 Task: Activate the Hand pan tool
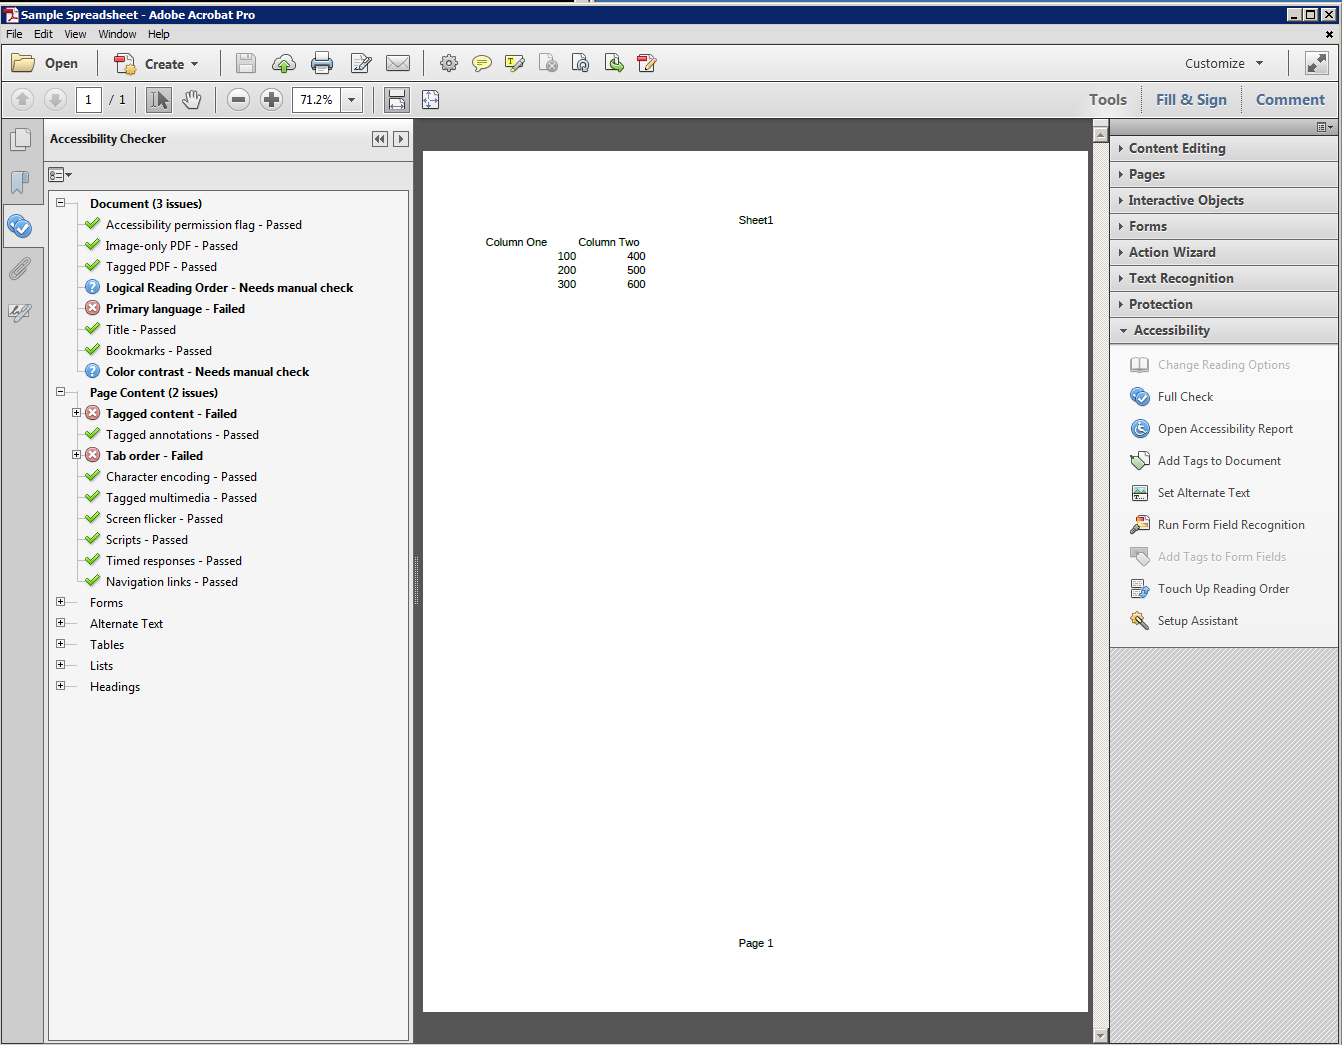point(192,99)
